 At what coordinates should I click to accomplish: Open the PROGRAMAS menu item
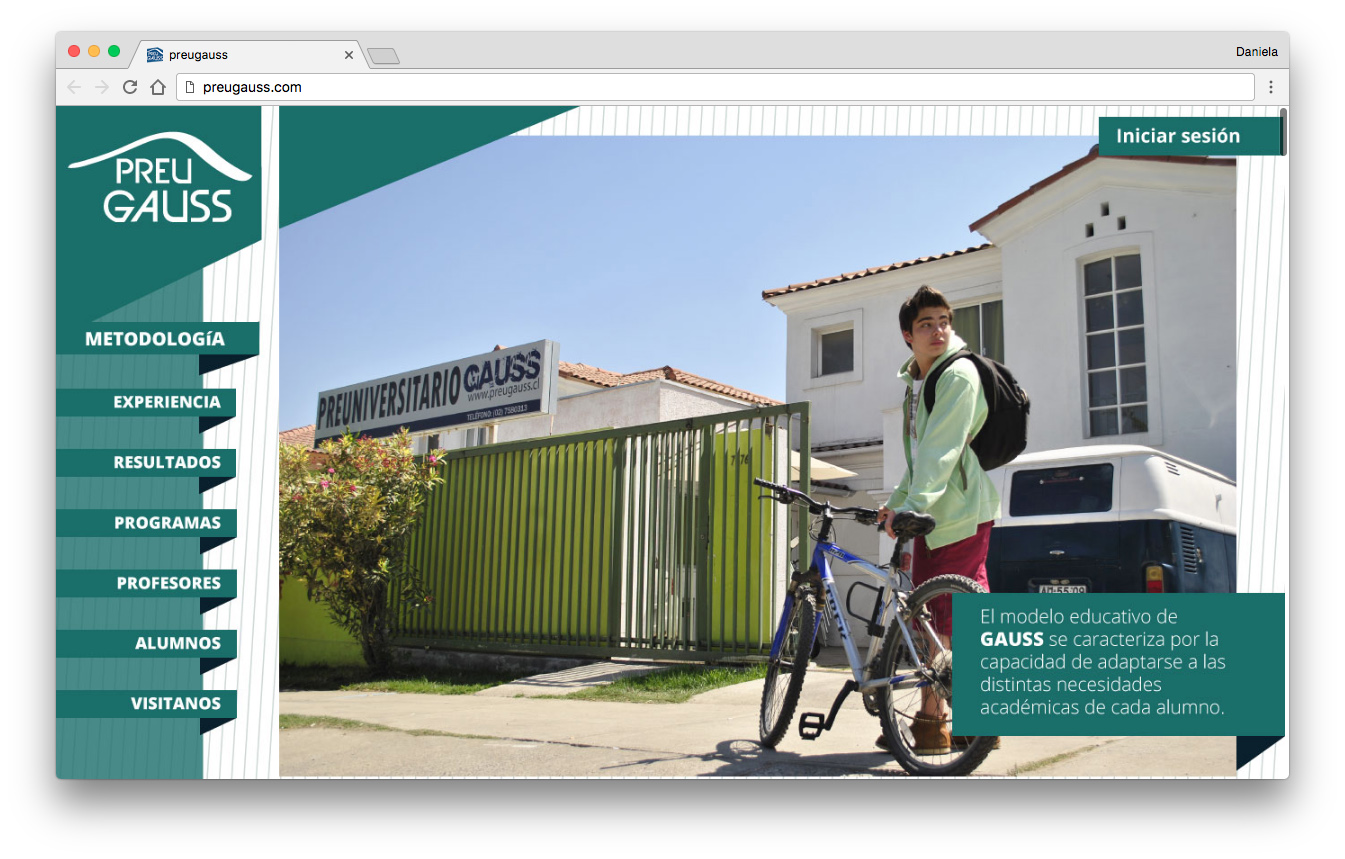(x=146, y=523)
